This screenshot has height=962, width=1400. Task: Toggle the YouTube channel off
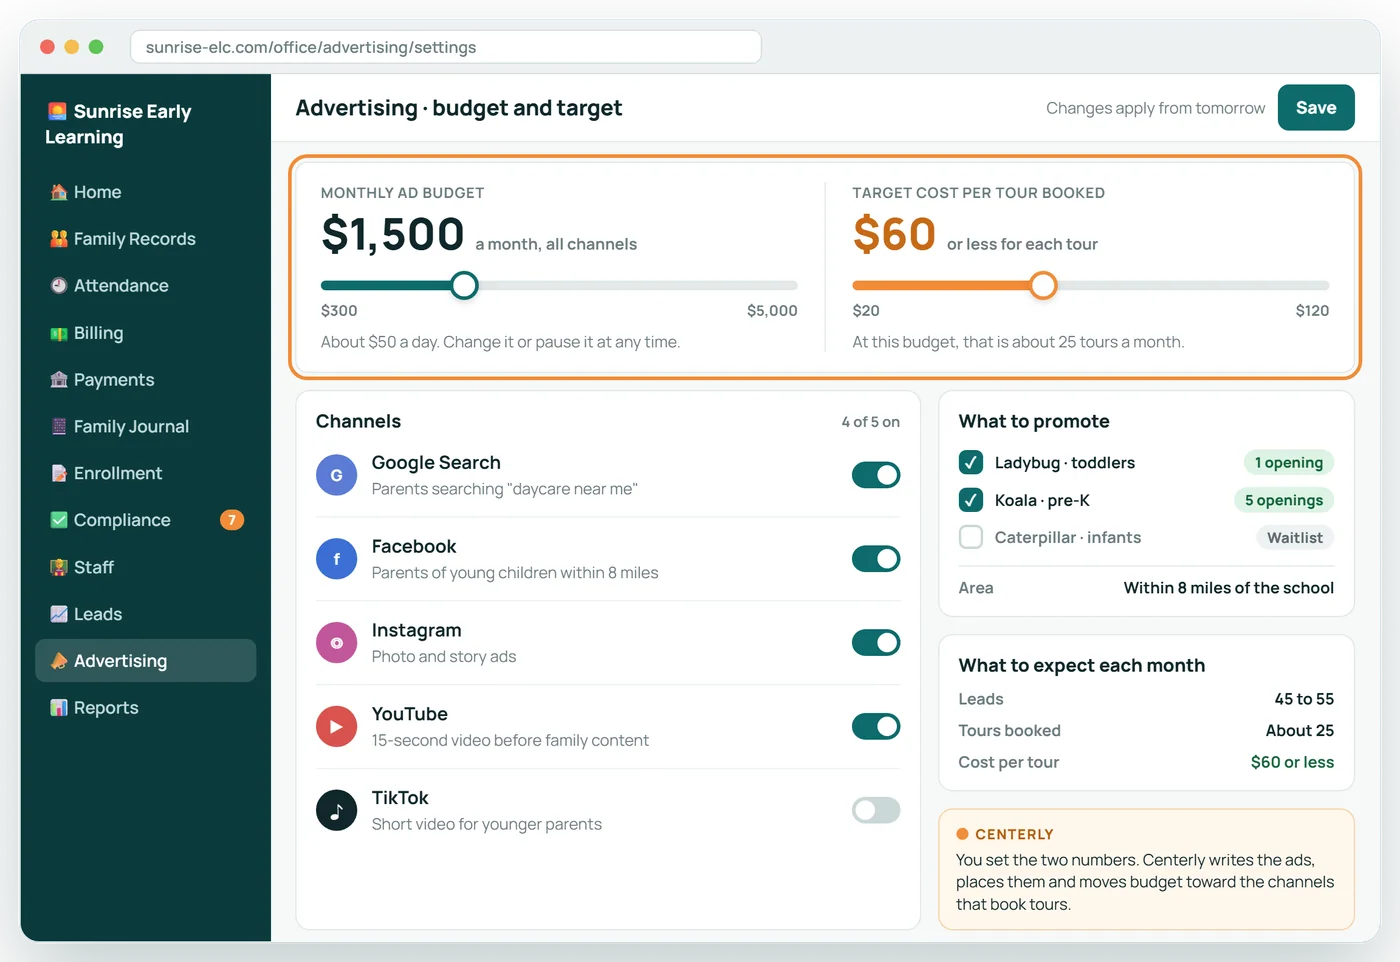coord(876,727)
